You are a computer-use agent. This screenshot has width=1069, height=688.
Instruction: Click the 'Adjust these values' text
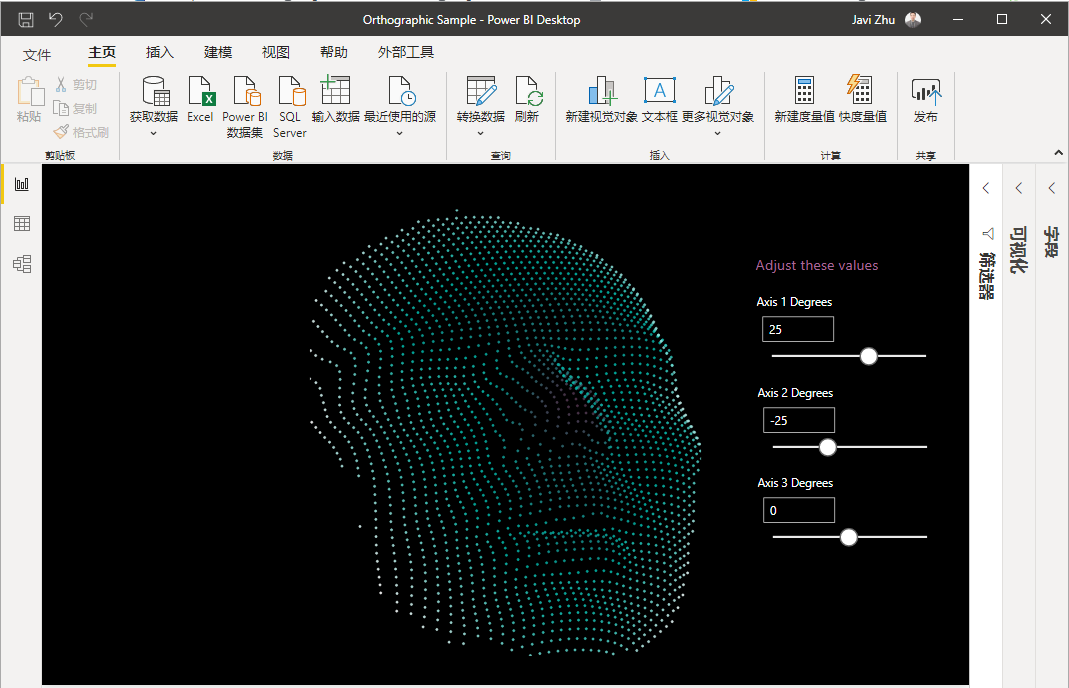(817, 265)
